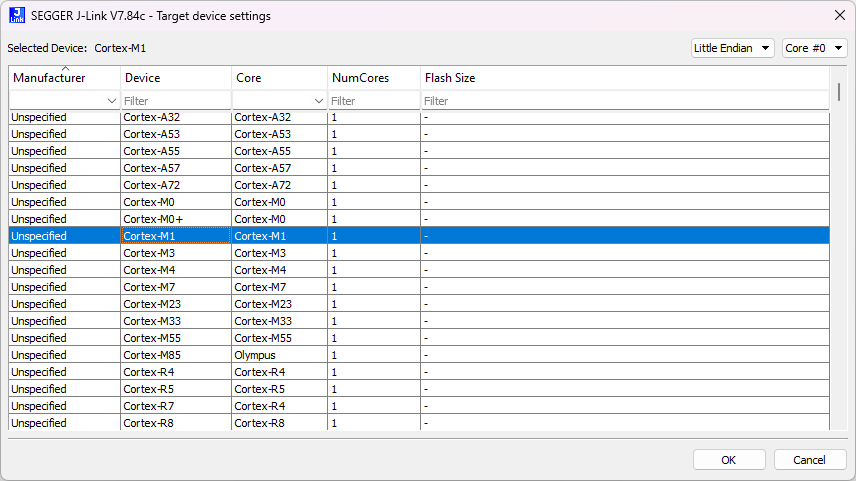
Task: Expand the Manufacturer filter combo box
Action: (110, 101)
